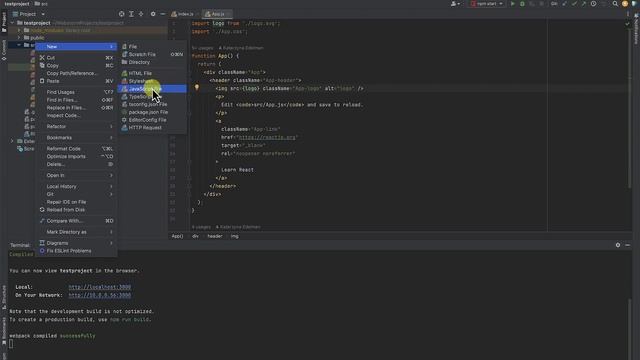The height and width of the screenshot is (360, 640).
Task: Click the user avatar icon at top right
Action: pos(625,4)
